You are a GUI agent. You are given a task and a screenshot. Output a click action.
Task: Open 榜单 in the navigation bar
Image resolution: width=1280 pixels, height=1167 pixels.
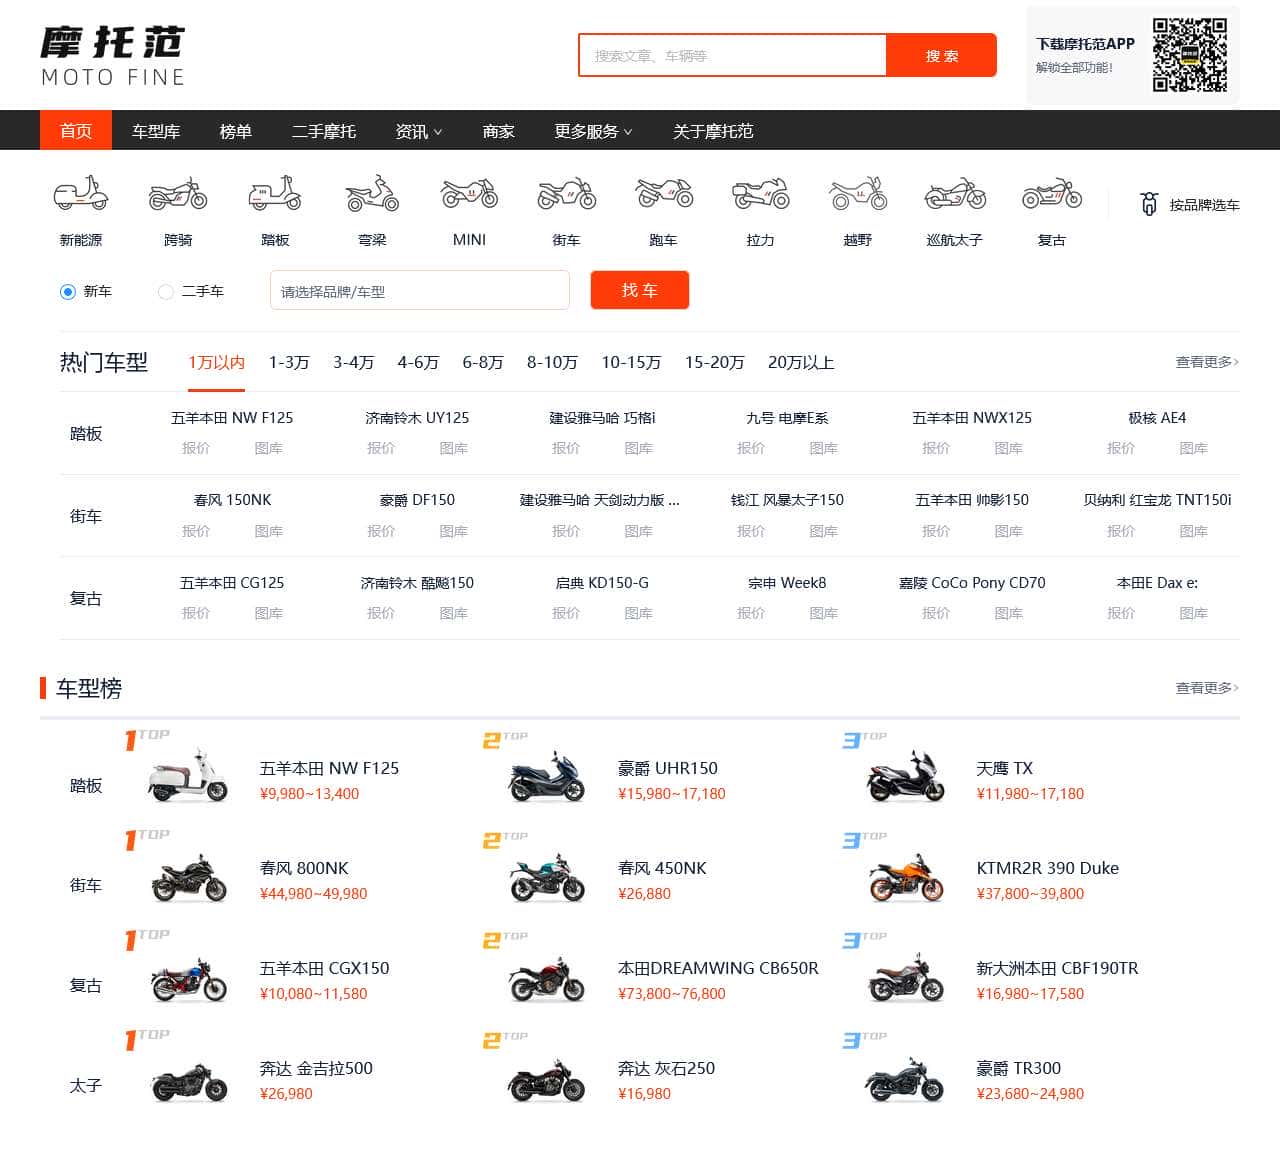[x=236, y=131]
